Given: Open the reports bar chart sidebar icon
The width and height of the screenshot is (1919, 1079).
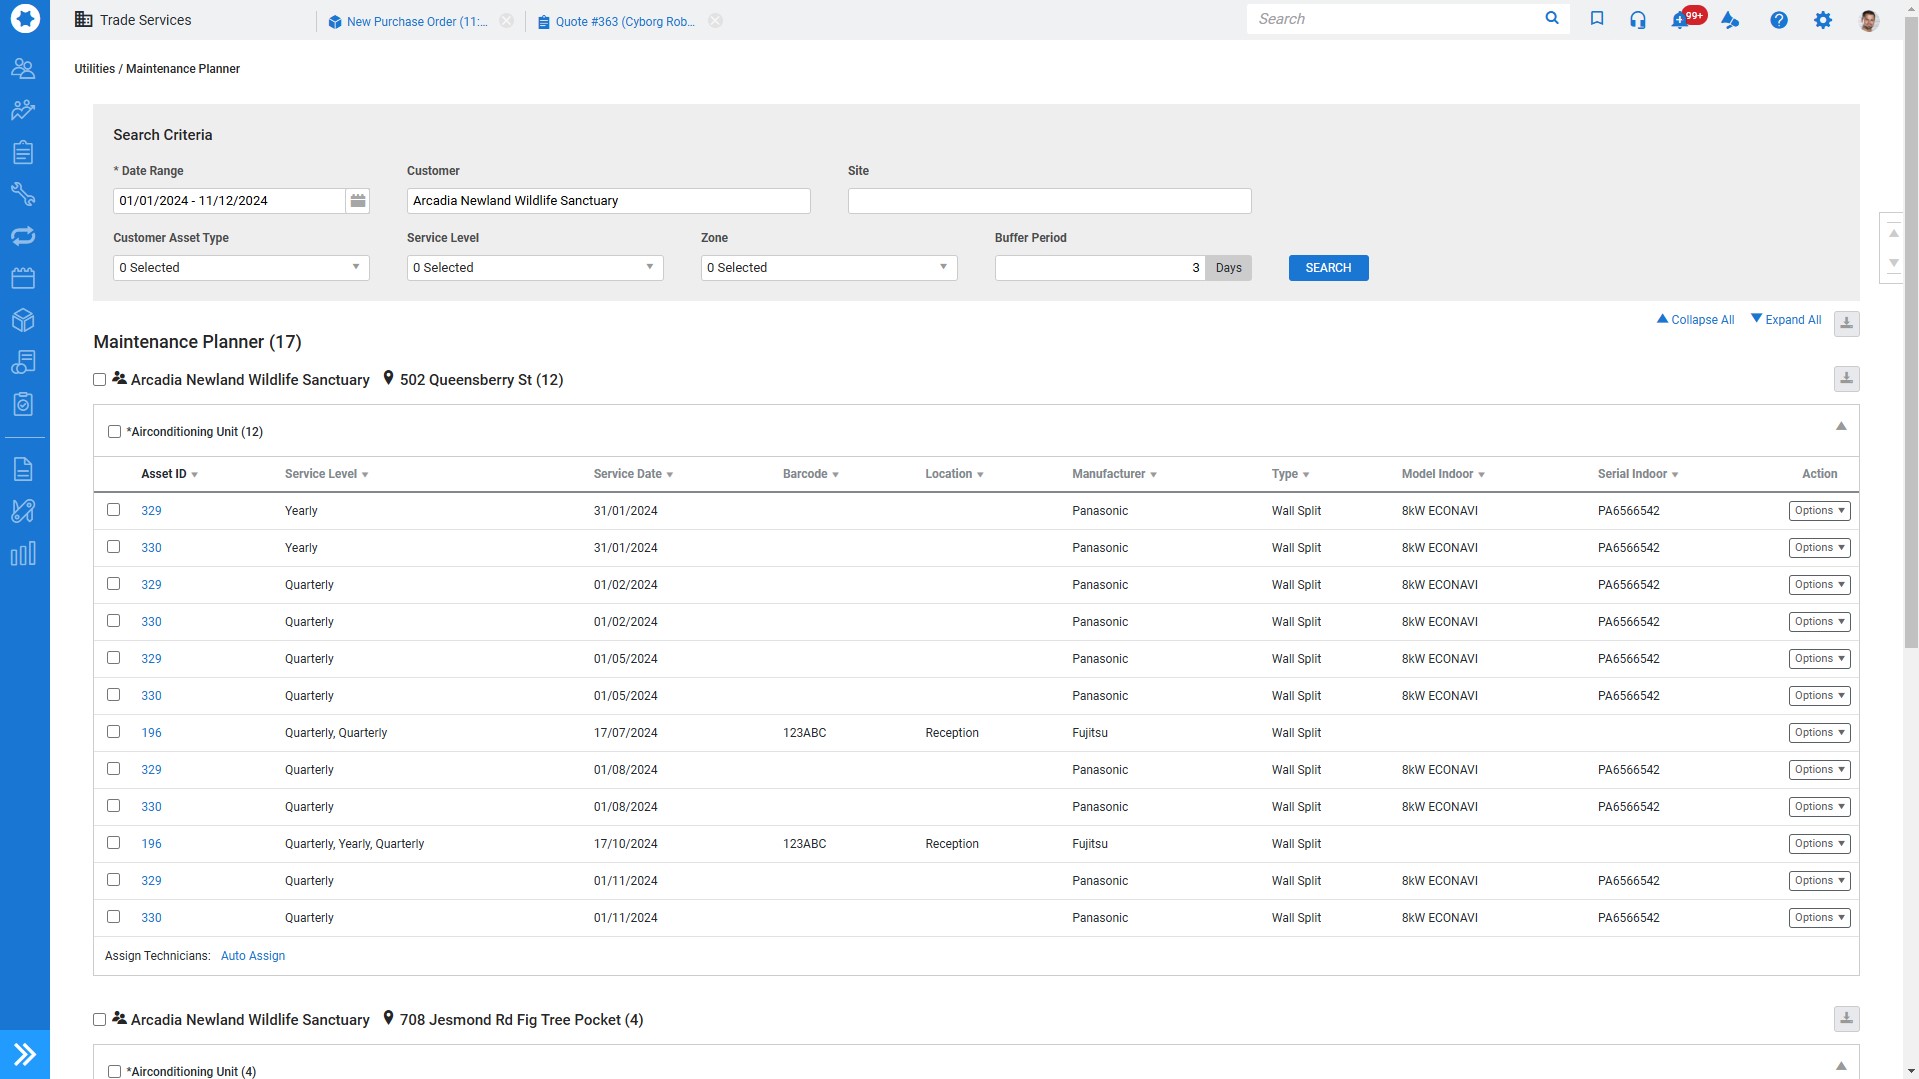Looking at the screenshot, I should point(23,554).
